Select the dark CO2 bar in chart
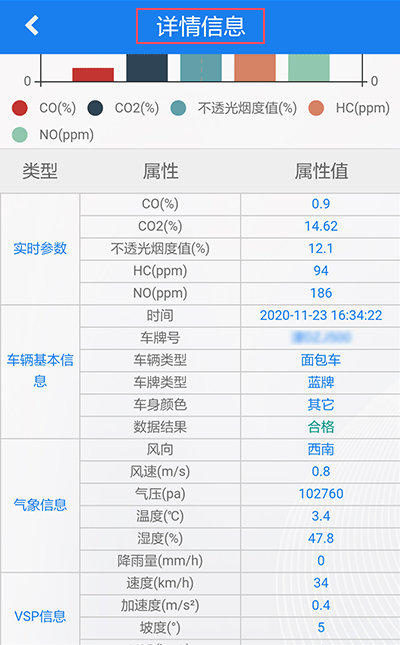400x645 pixels. tap(147, 68)
